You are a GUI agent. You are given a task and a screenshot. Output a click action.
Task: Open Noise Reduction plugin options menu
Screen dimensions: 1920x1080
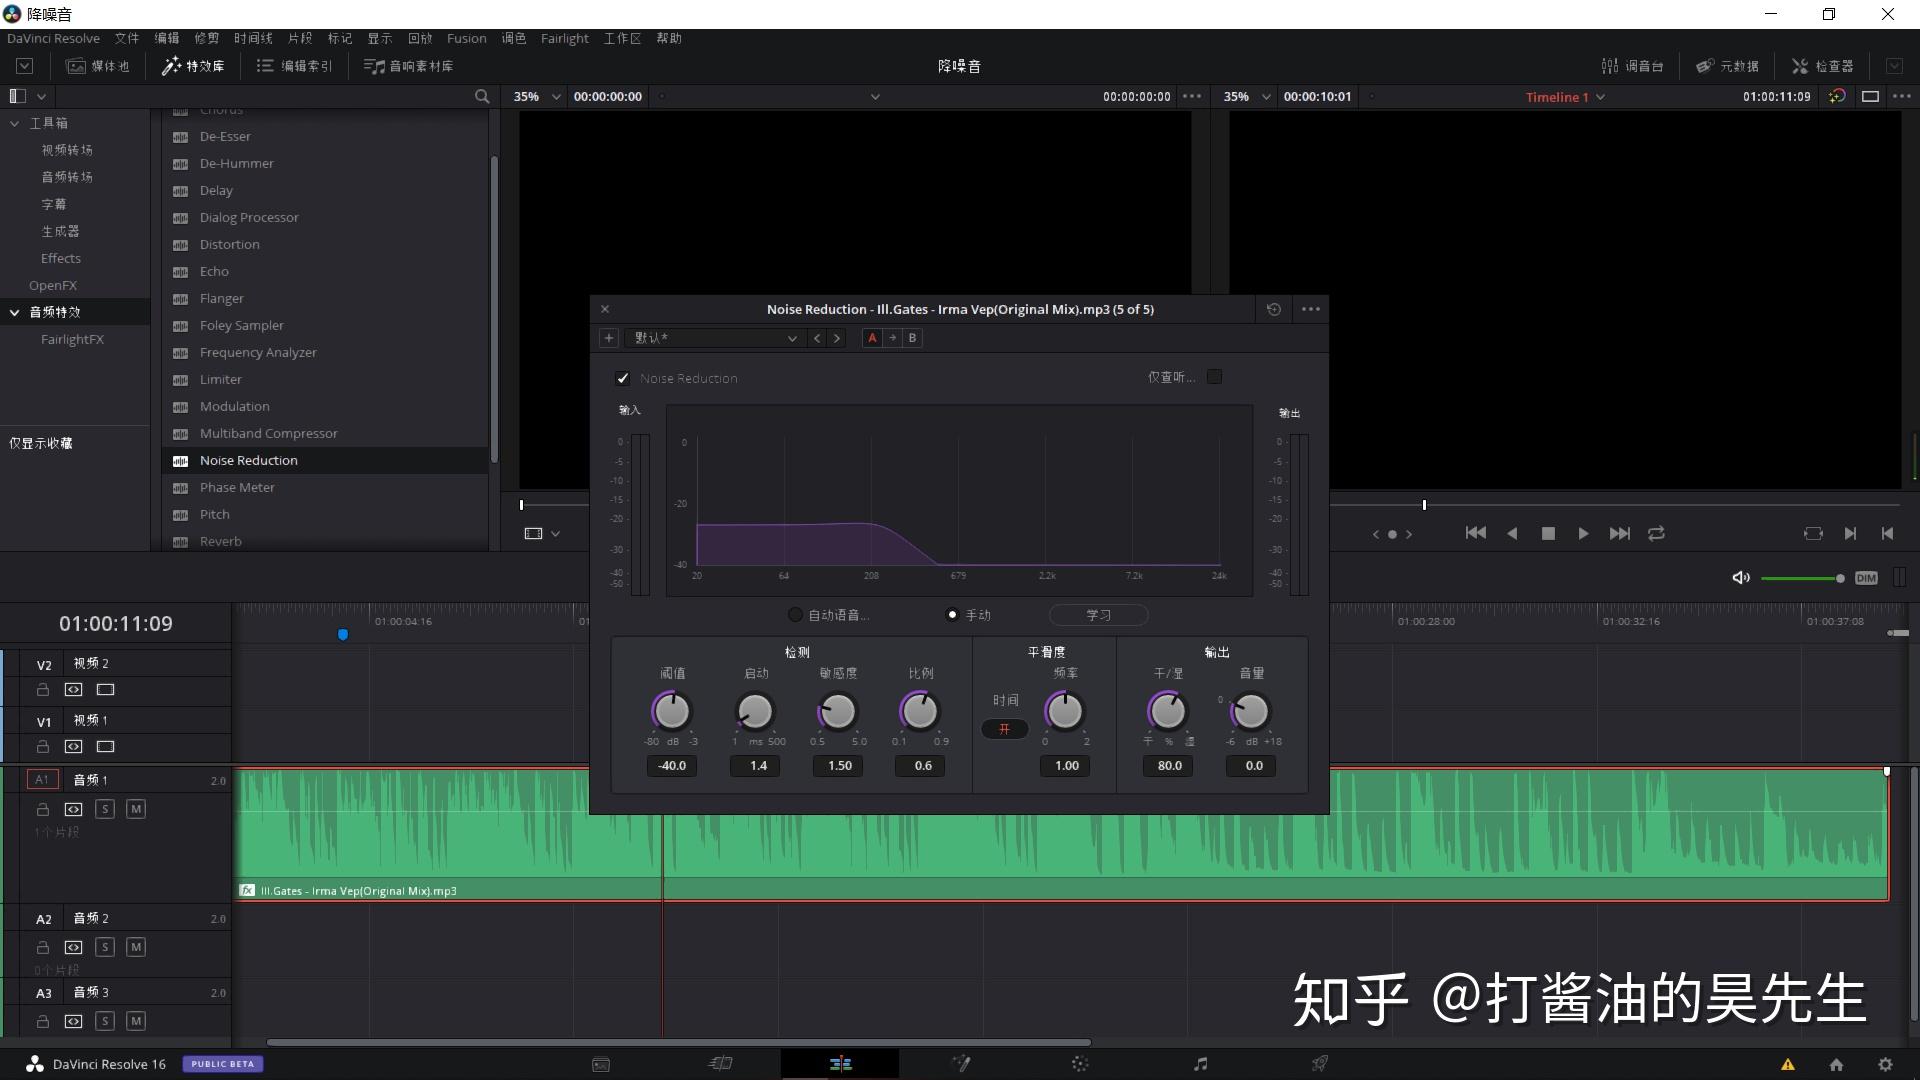[x=1311, y=309]
